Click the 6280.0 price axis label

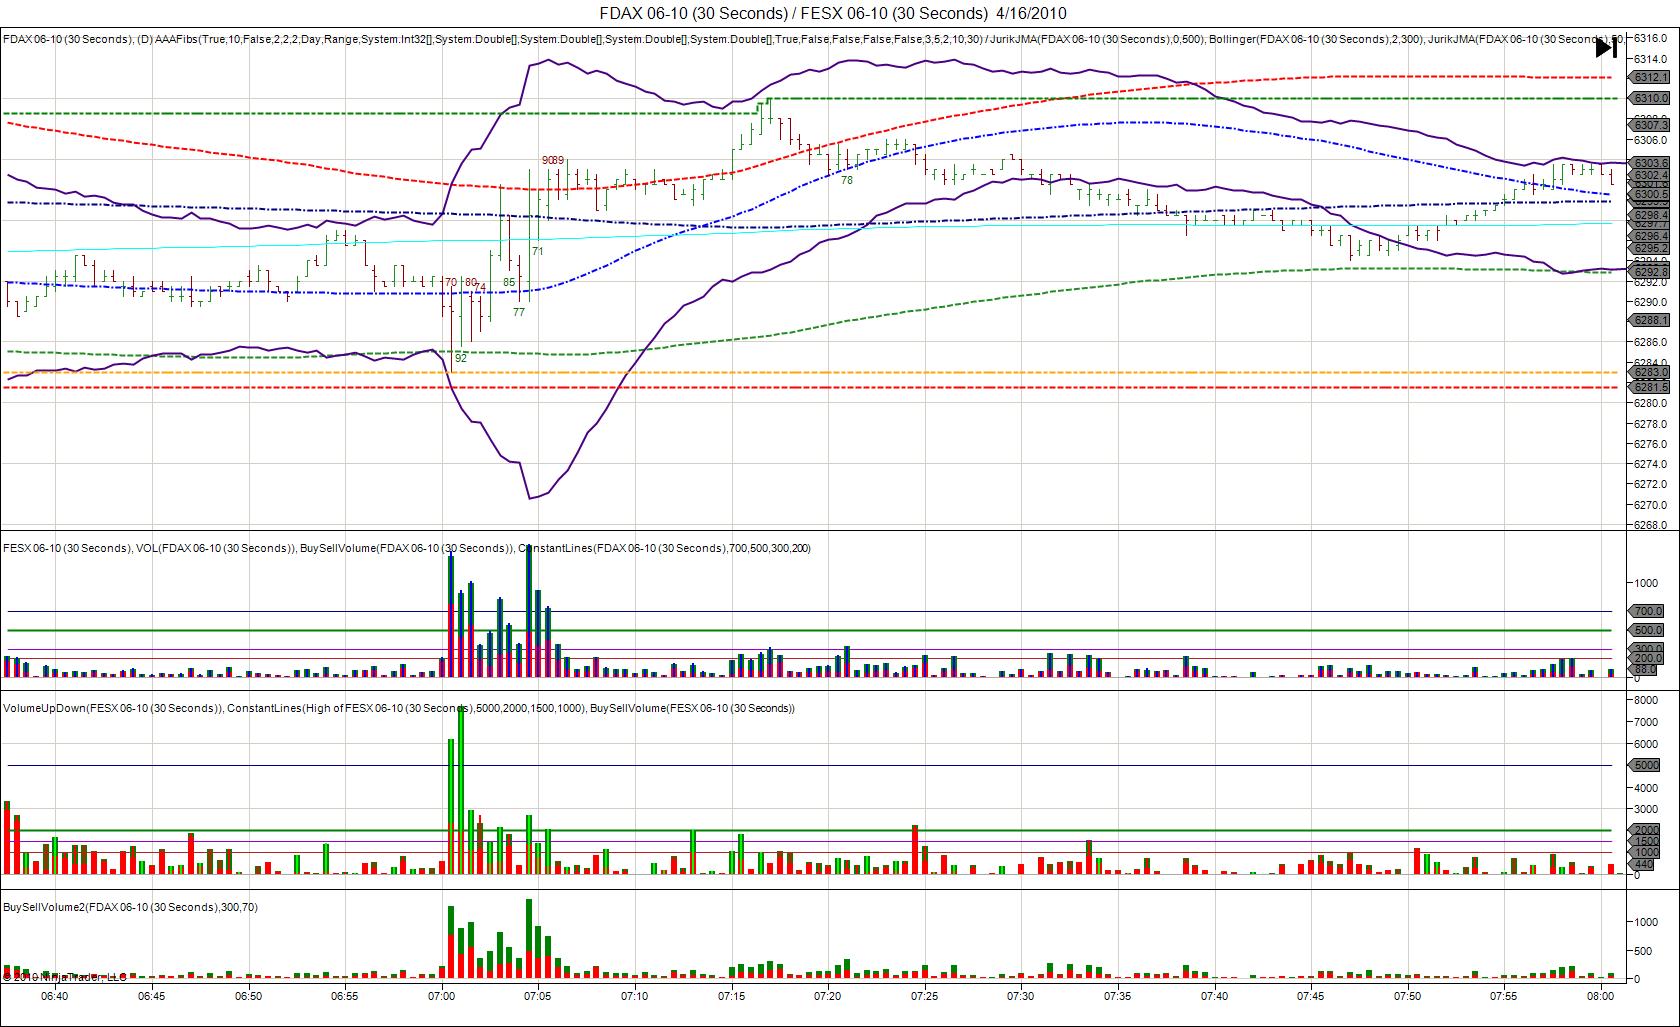[x=1650, y=403]
